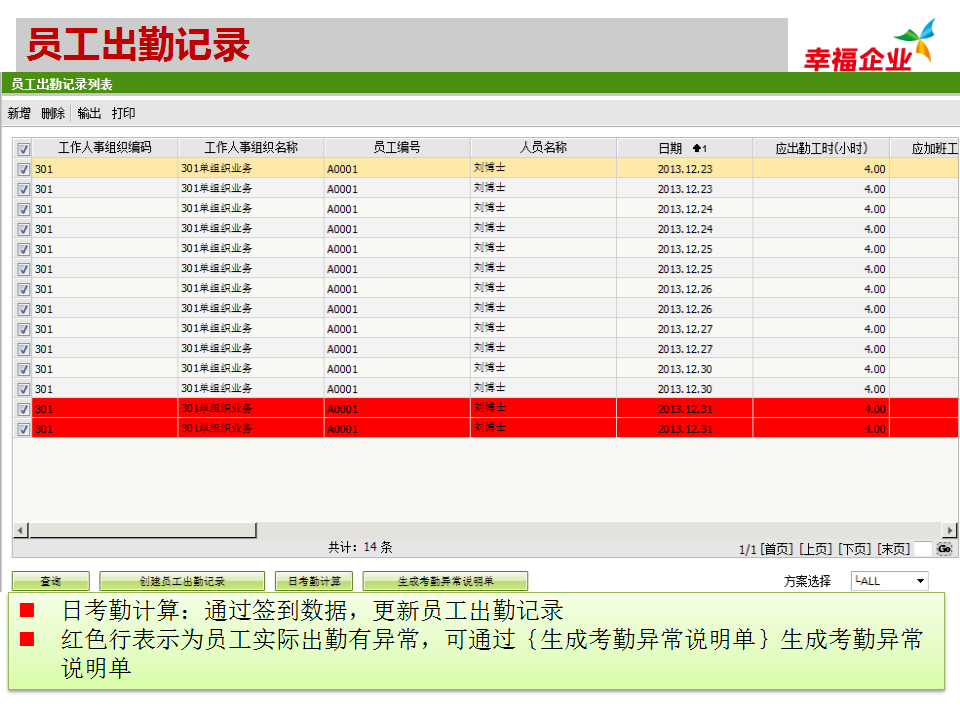The height and width of the screenshot is (720, 960).
Task: Go to [下页] next page link
Action: (x=854, y=549)
